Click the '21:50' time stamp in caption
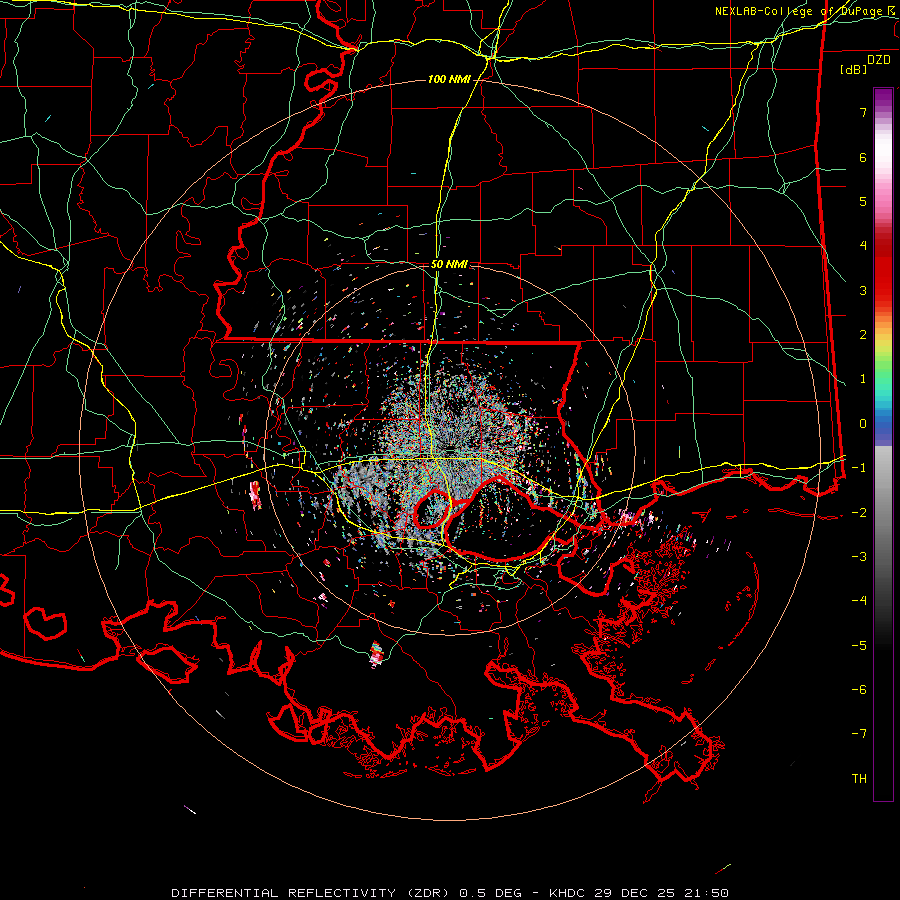 (x=706, y=893)
